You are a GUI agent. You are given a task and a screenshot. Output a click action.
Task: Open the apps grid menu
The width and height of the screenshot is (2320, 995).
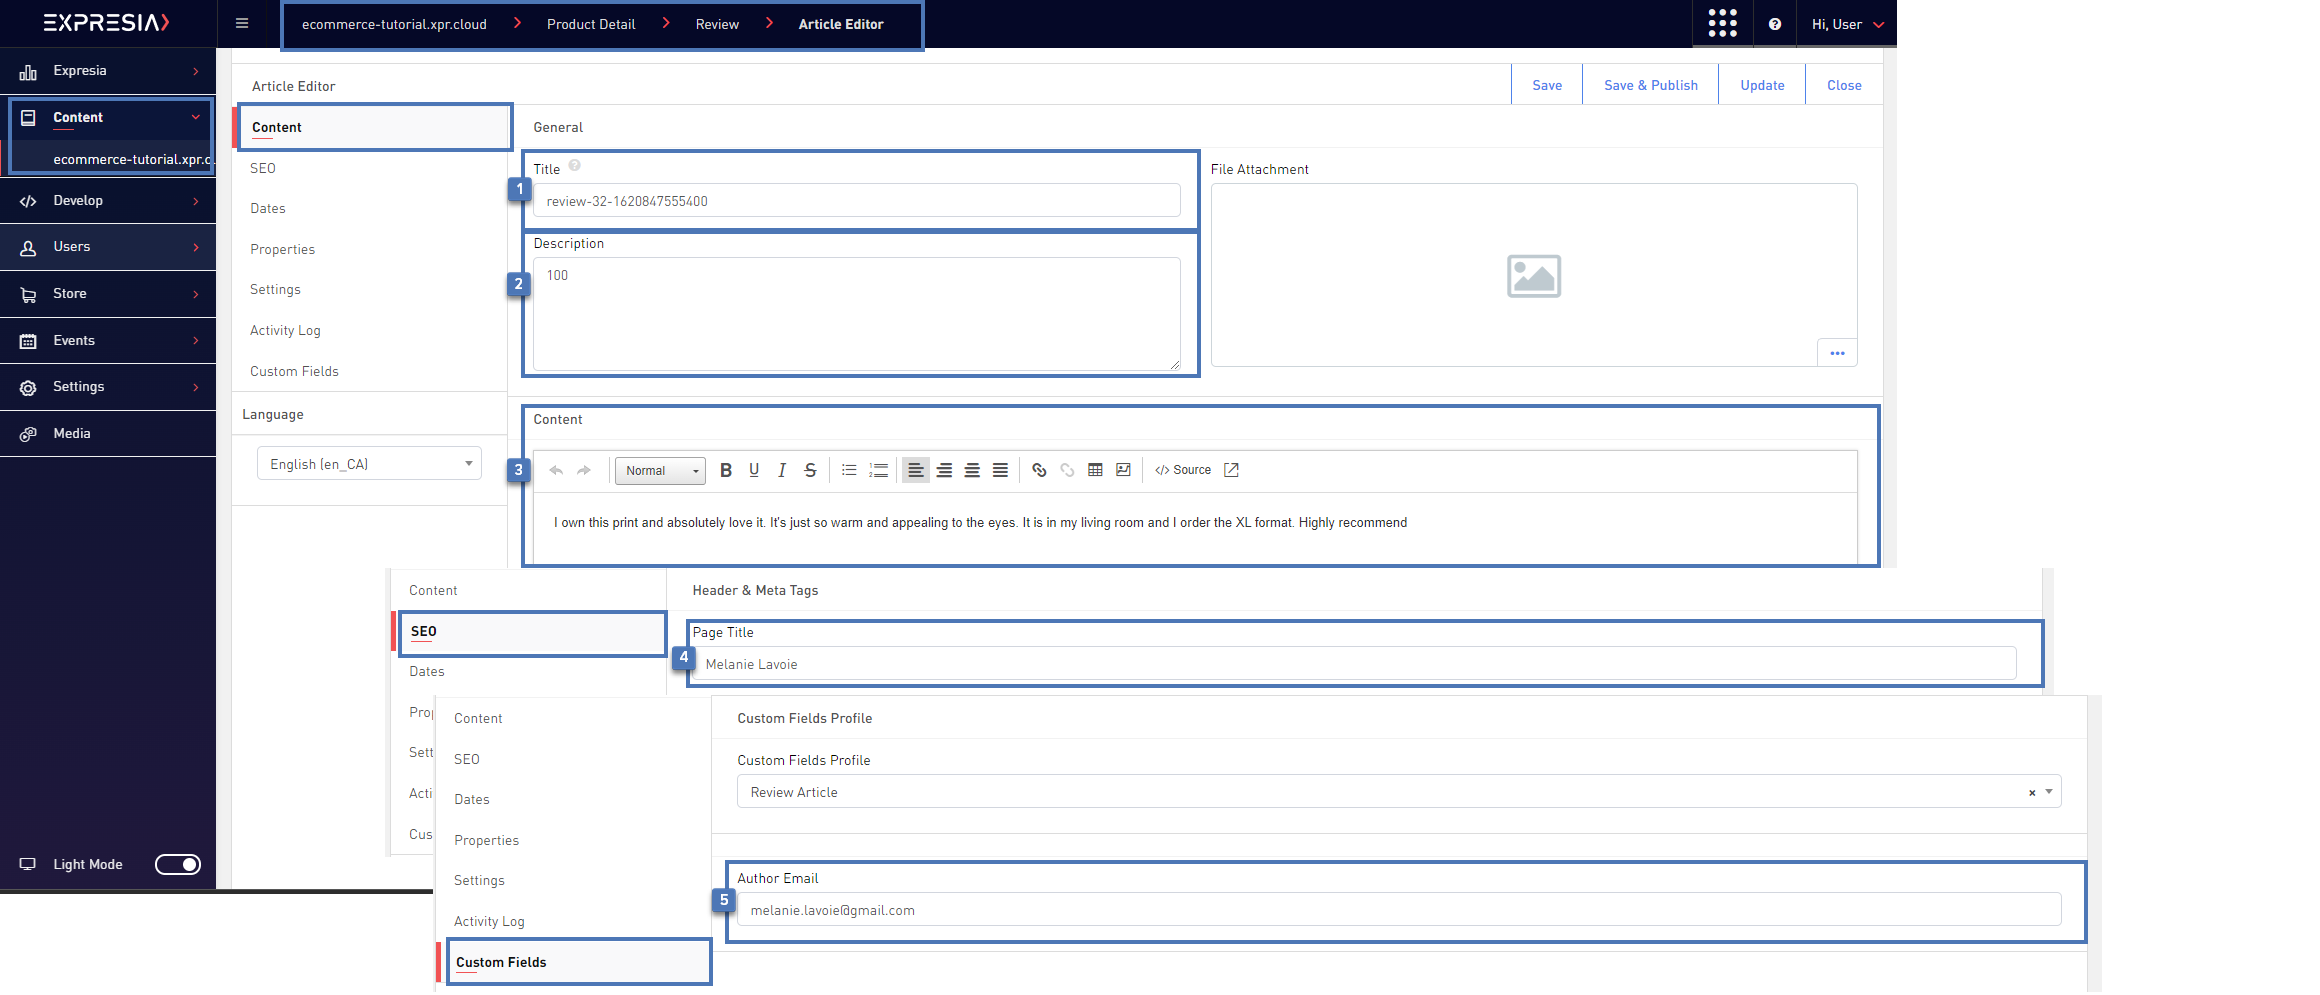[1722, 24]
